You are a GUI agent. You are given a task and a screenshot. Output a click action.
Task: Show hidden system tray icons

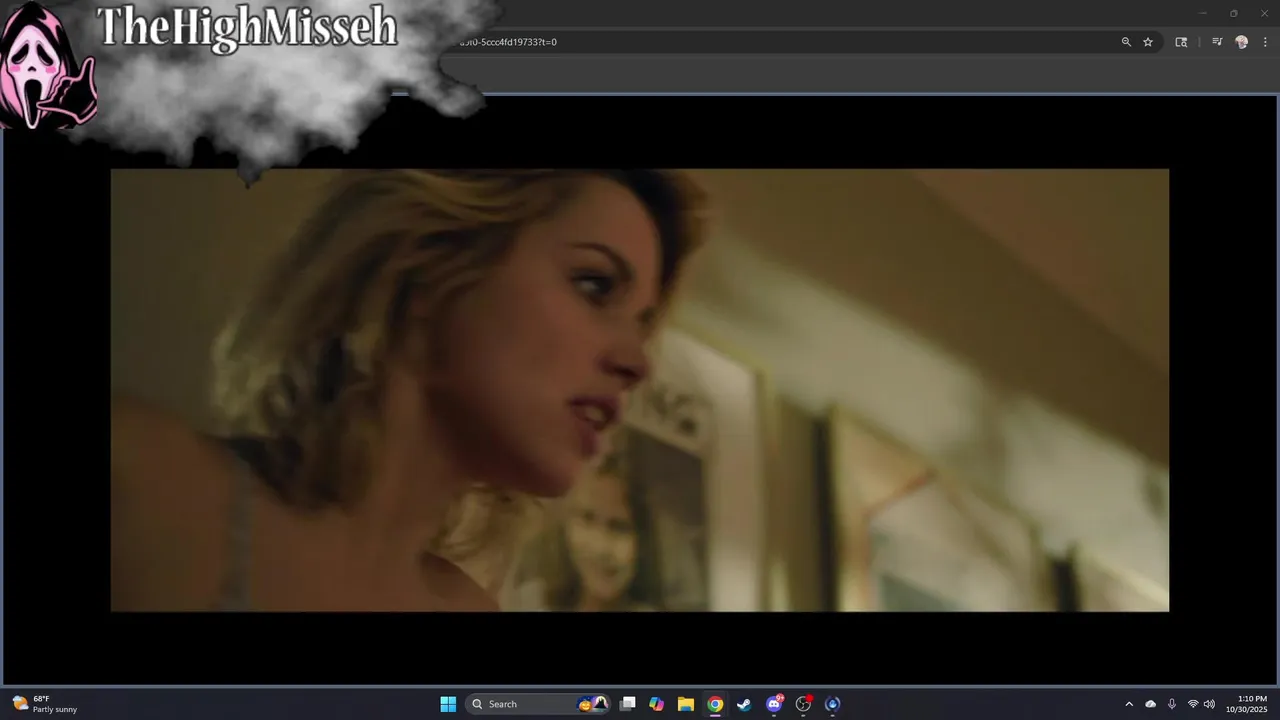pos(1129,704)
